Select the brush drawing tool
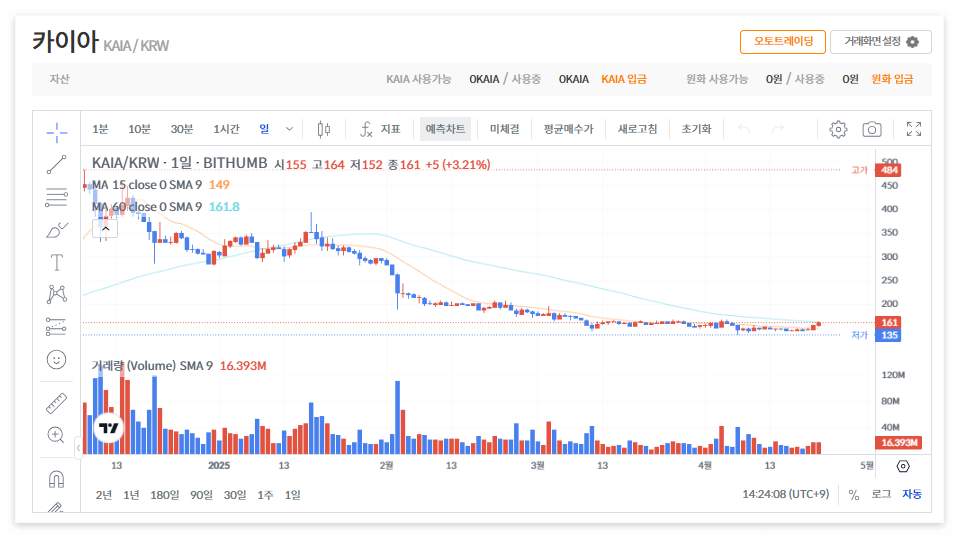This screenshot has width=959, height=538. point(56,230)
